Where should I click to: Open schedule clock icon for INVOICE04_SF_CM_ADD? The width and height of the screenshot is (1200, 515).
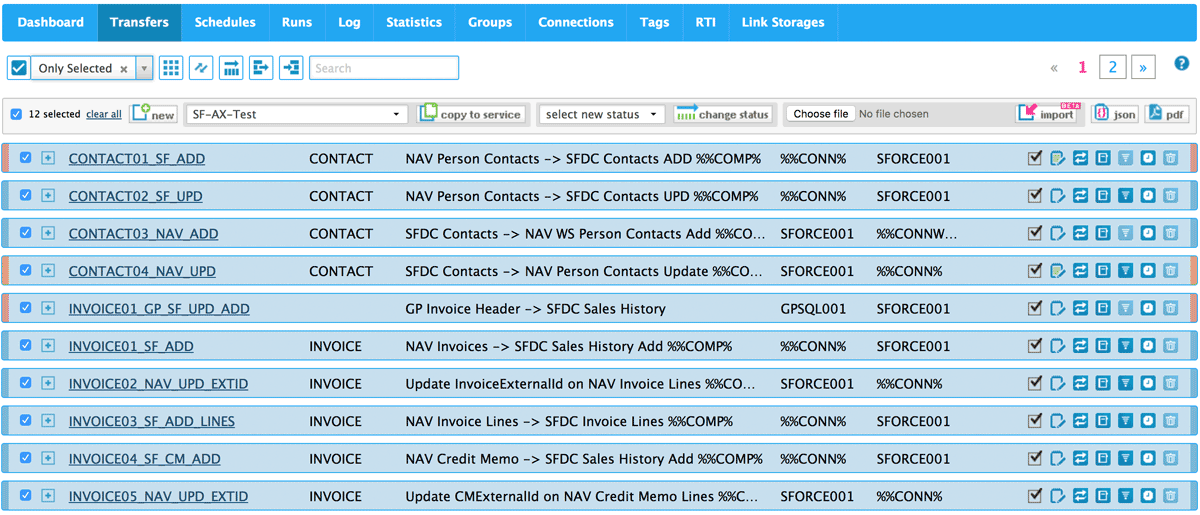pyautogui.click(x=1148, y=458)
